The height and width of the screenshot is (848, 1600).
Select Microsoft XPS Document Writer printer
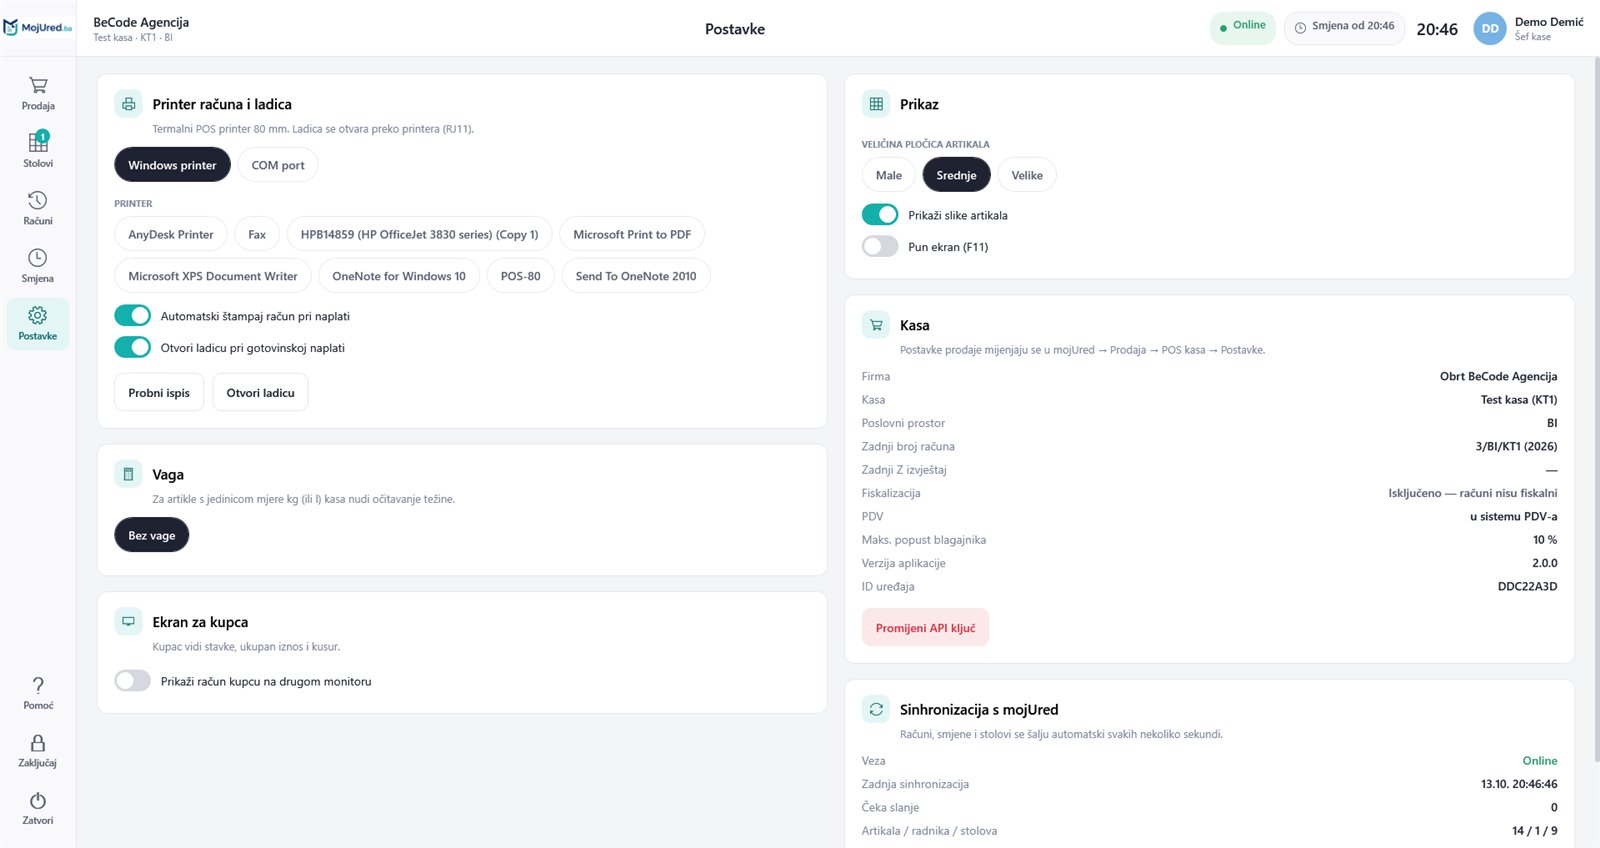(213, 276)
